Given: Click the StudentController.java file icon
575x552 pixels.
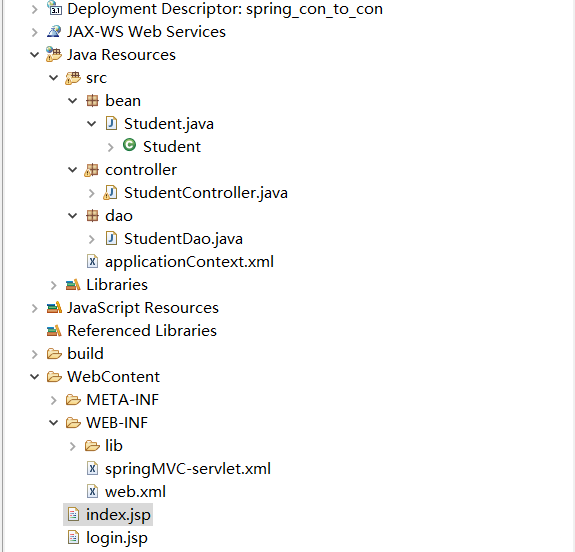Looking at the screenshot, I should coord(110,193).
